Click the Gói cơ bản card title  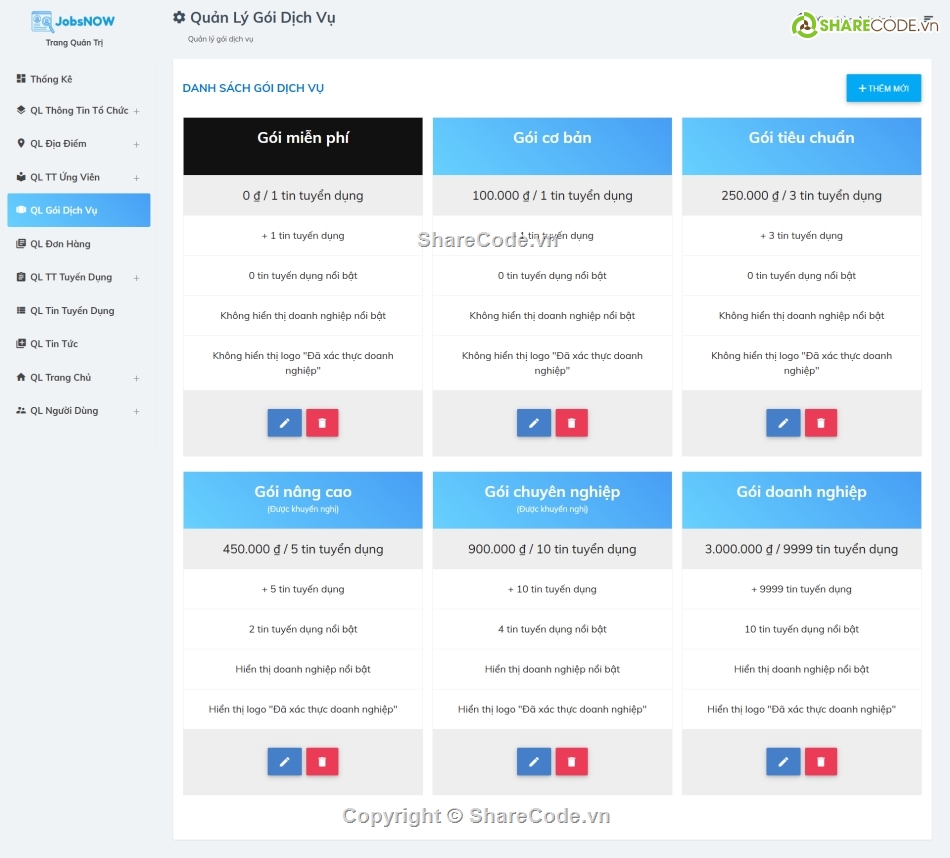pos(552,138)
